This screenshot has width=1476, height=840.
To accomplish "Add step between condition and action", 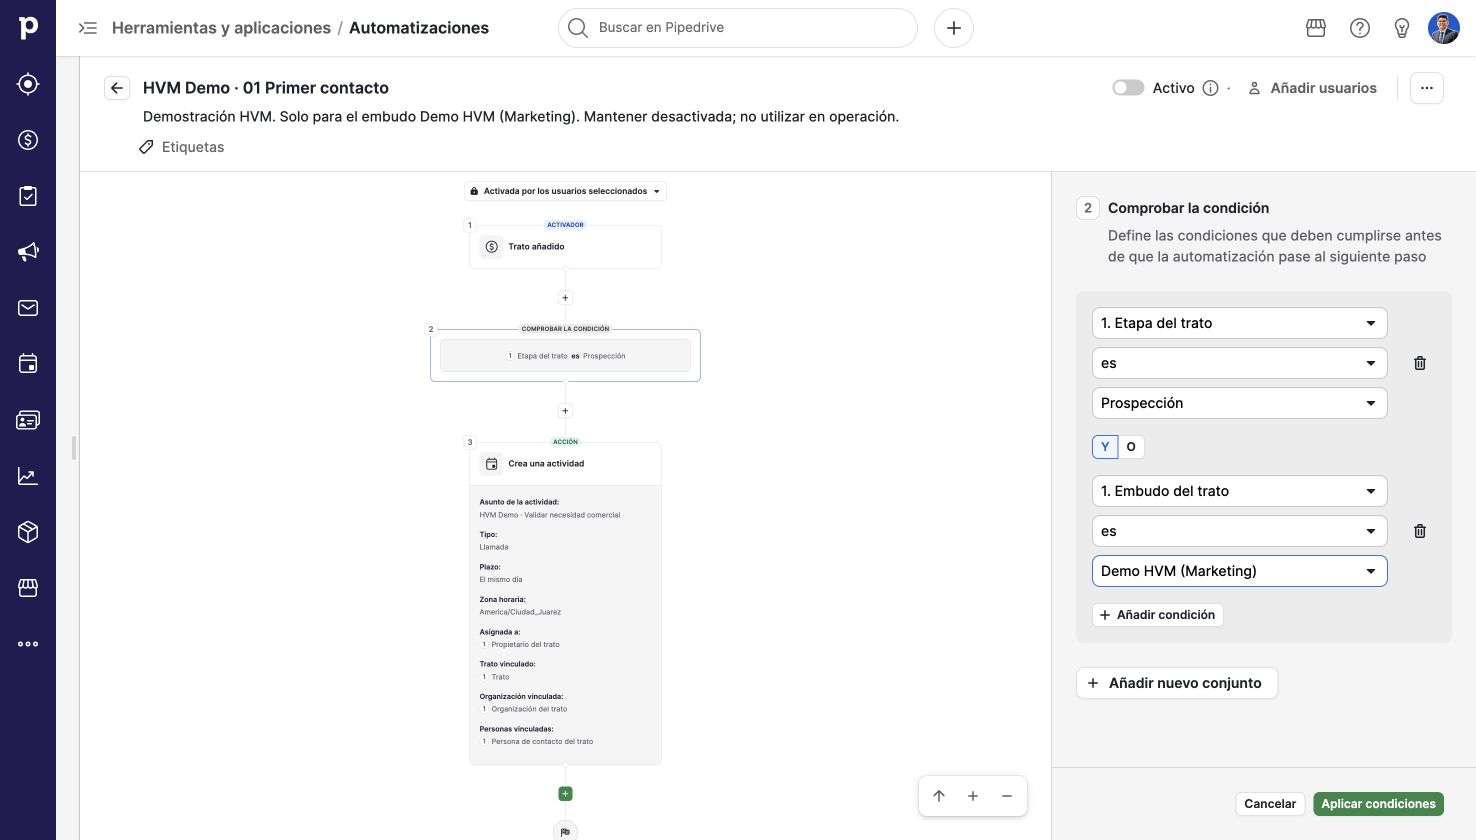I will (565, 411).
